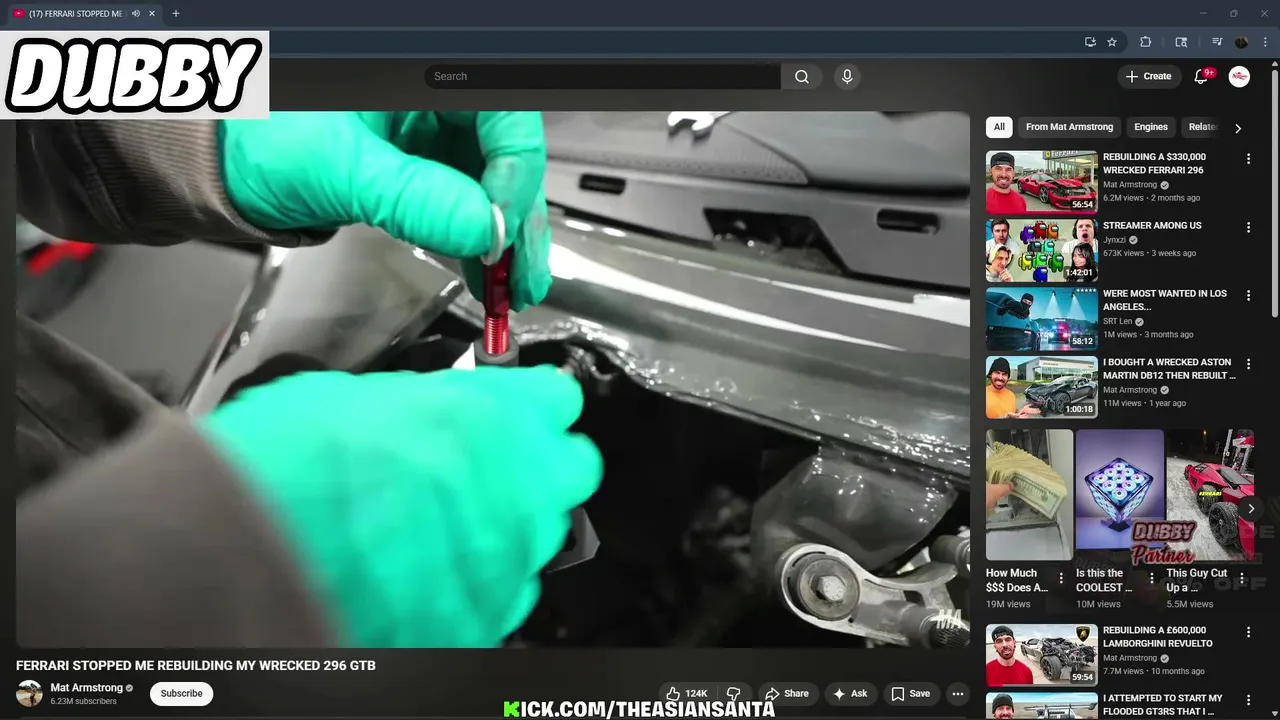Screen dimensions: 1280x720
Task: Open Rebuilding $330,000 Ferrari 296 thumbnail
Action: [x=1041, y=182]
